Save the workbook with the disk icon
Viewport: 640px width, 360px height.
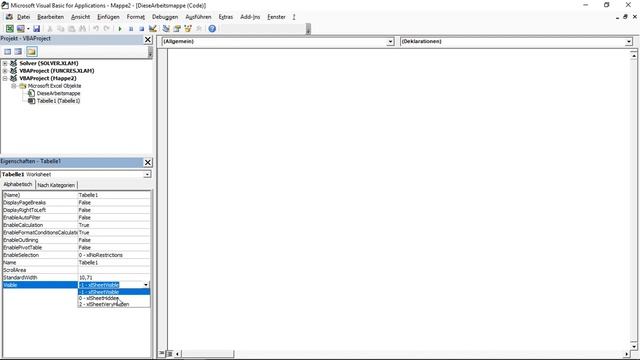pyautogui.click(x=36, y=29)
